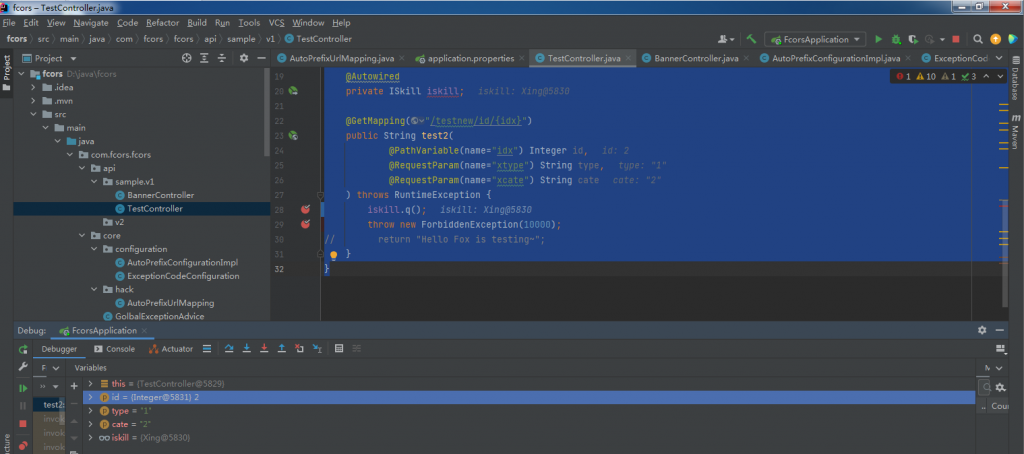Collapse the src folder
The image size is (1024, 454).
[33, 114]
